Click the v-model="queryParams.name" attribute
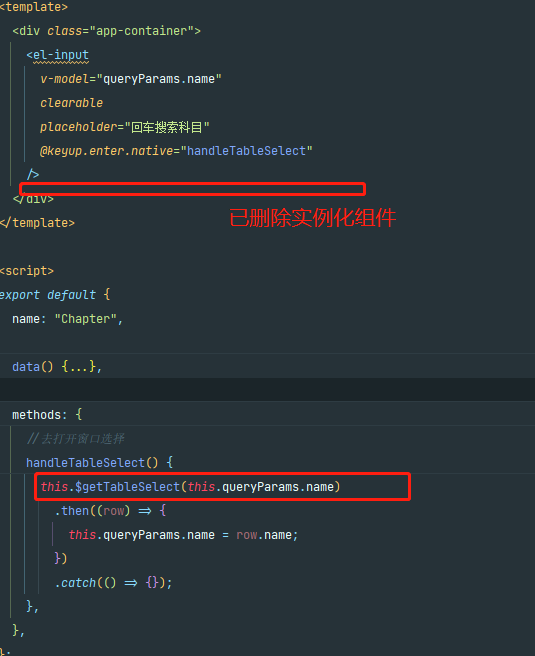Viewport: 535px width, 656px height. (x=131, y=79)
